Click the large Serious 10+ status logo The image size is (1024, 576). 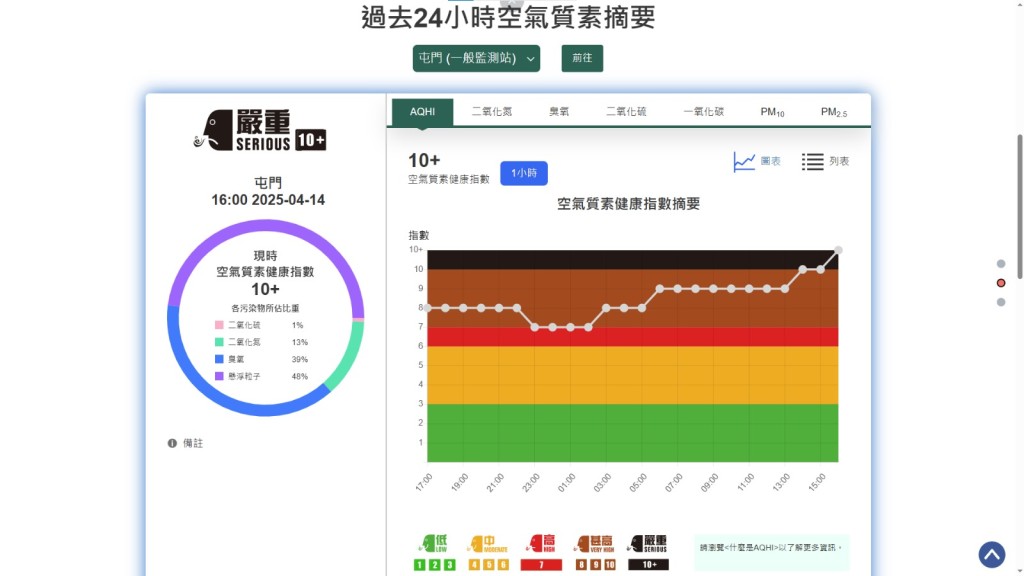point(260,130)
